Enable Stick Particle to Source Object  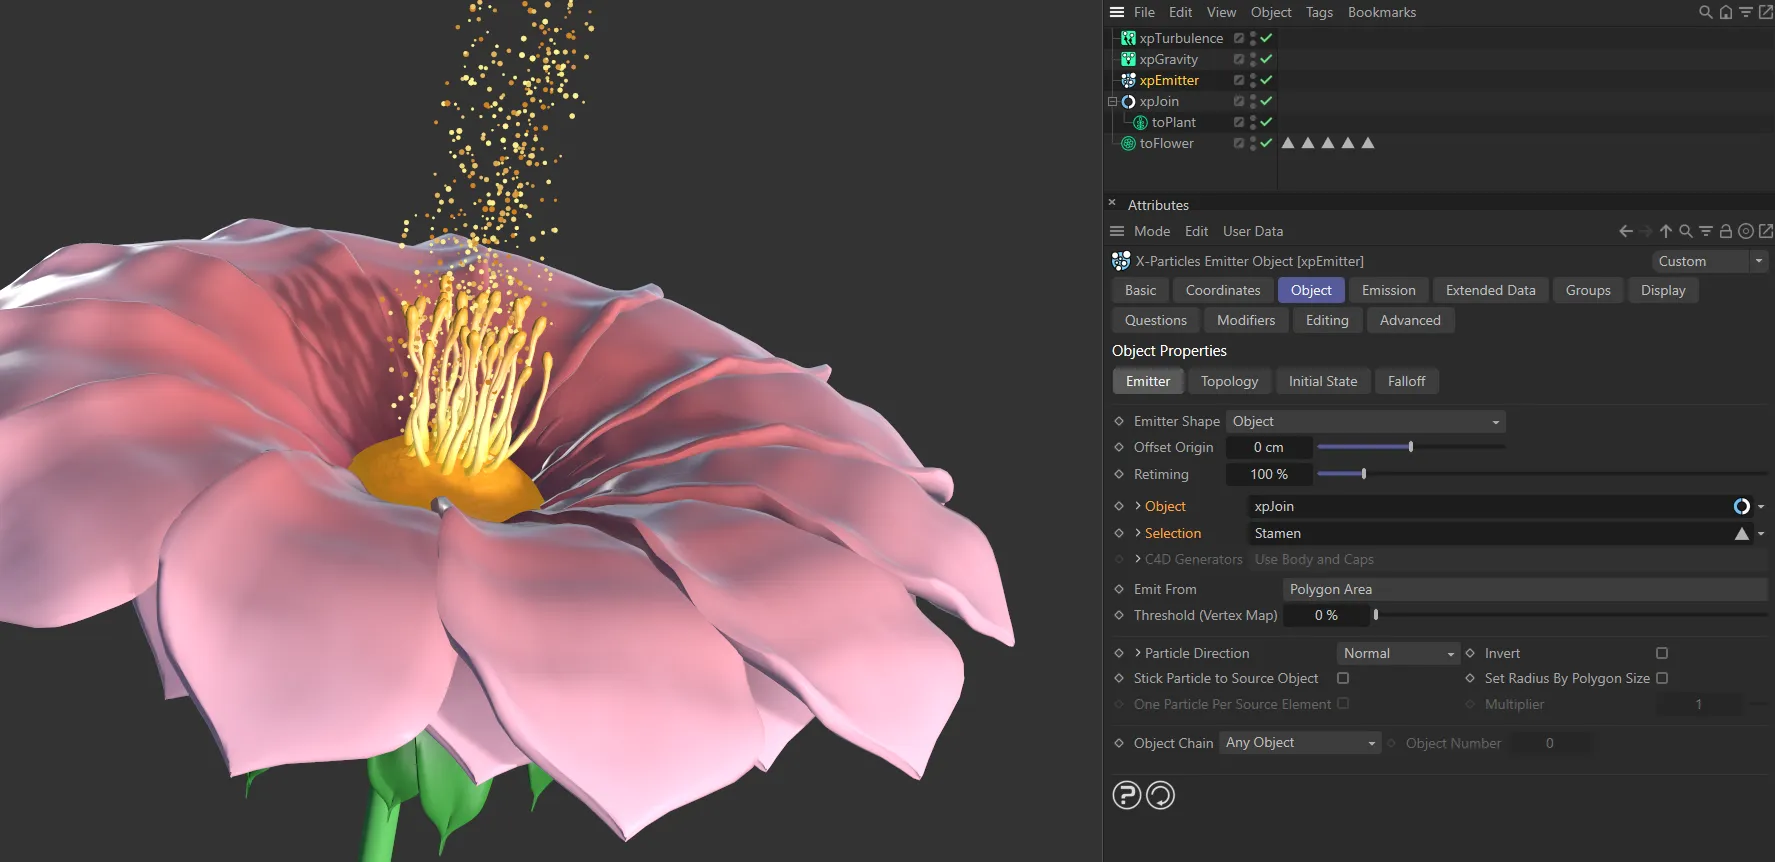point(1343,678)
